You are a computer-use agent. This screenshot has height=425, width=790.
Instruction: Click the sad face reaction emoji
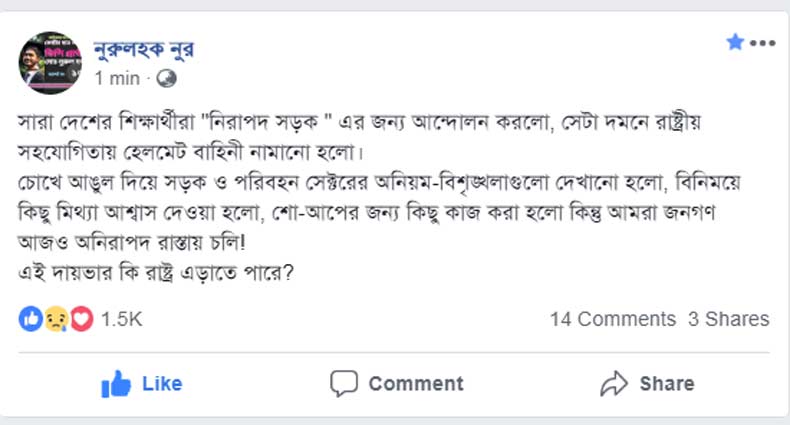pos(55,319)
